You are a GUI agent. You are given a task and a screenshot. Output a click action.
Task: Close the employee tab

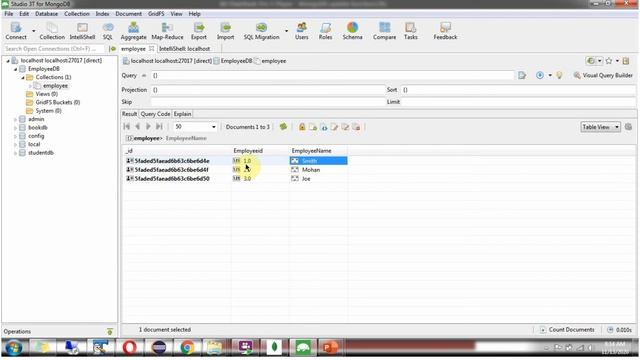click(x=151, y=49)
